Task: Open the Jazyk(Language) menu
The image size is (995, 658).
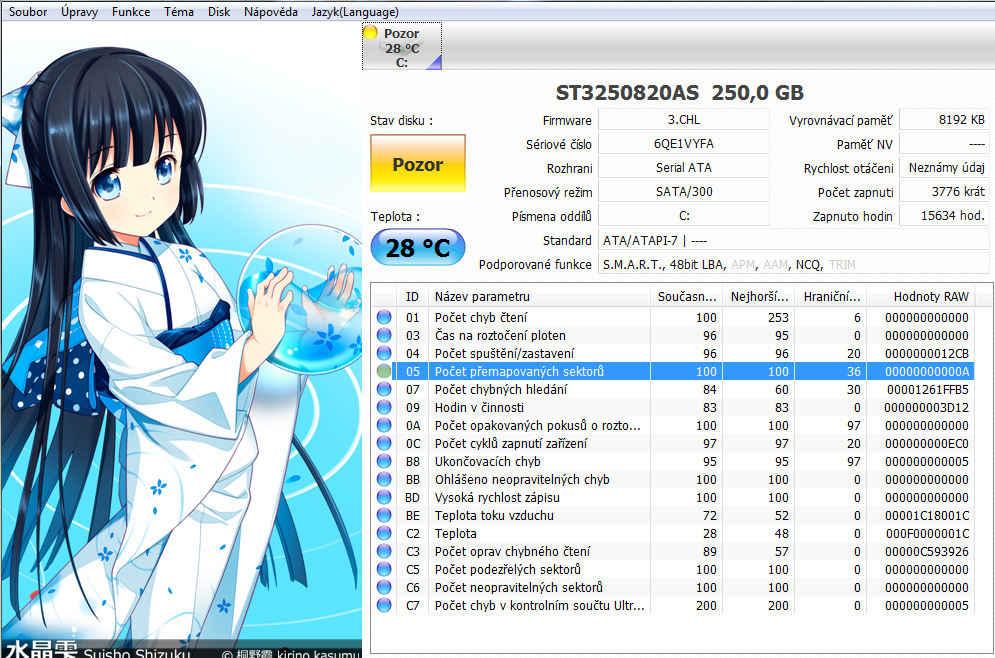Action: point(355,11)
